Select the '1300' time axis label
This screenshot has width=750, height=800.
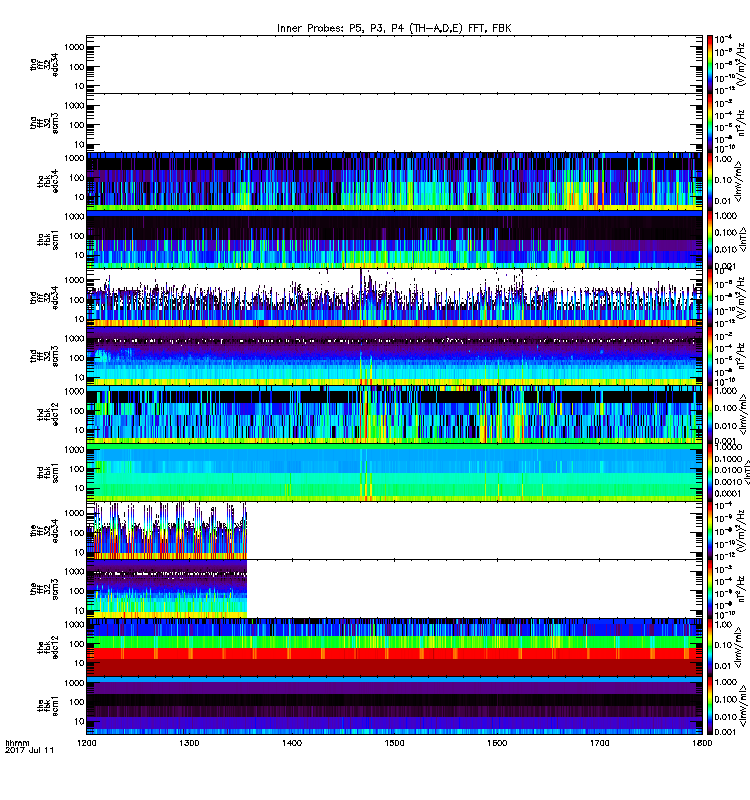tap(189, 743)
